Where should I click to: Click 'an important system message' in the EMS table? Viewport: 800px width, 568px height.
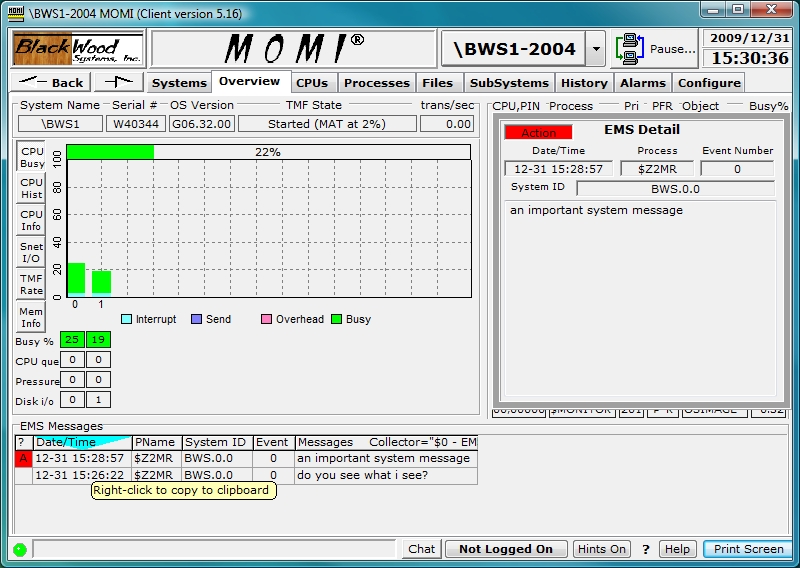(383, 458)
